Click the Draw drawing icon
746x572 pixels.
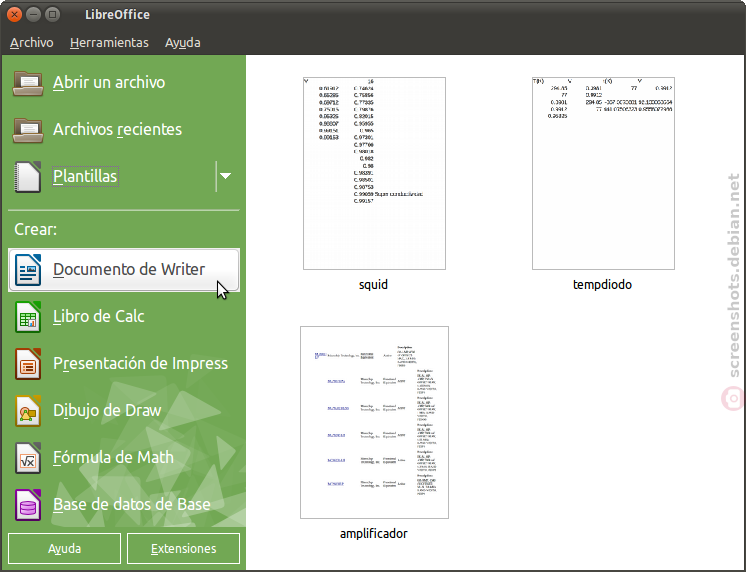pos(28,411)
